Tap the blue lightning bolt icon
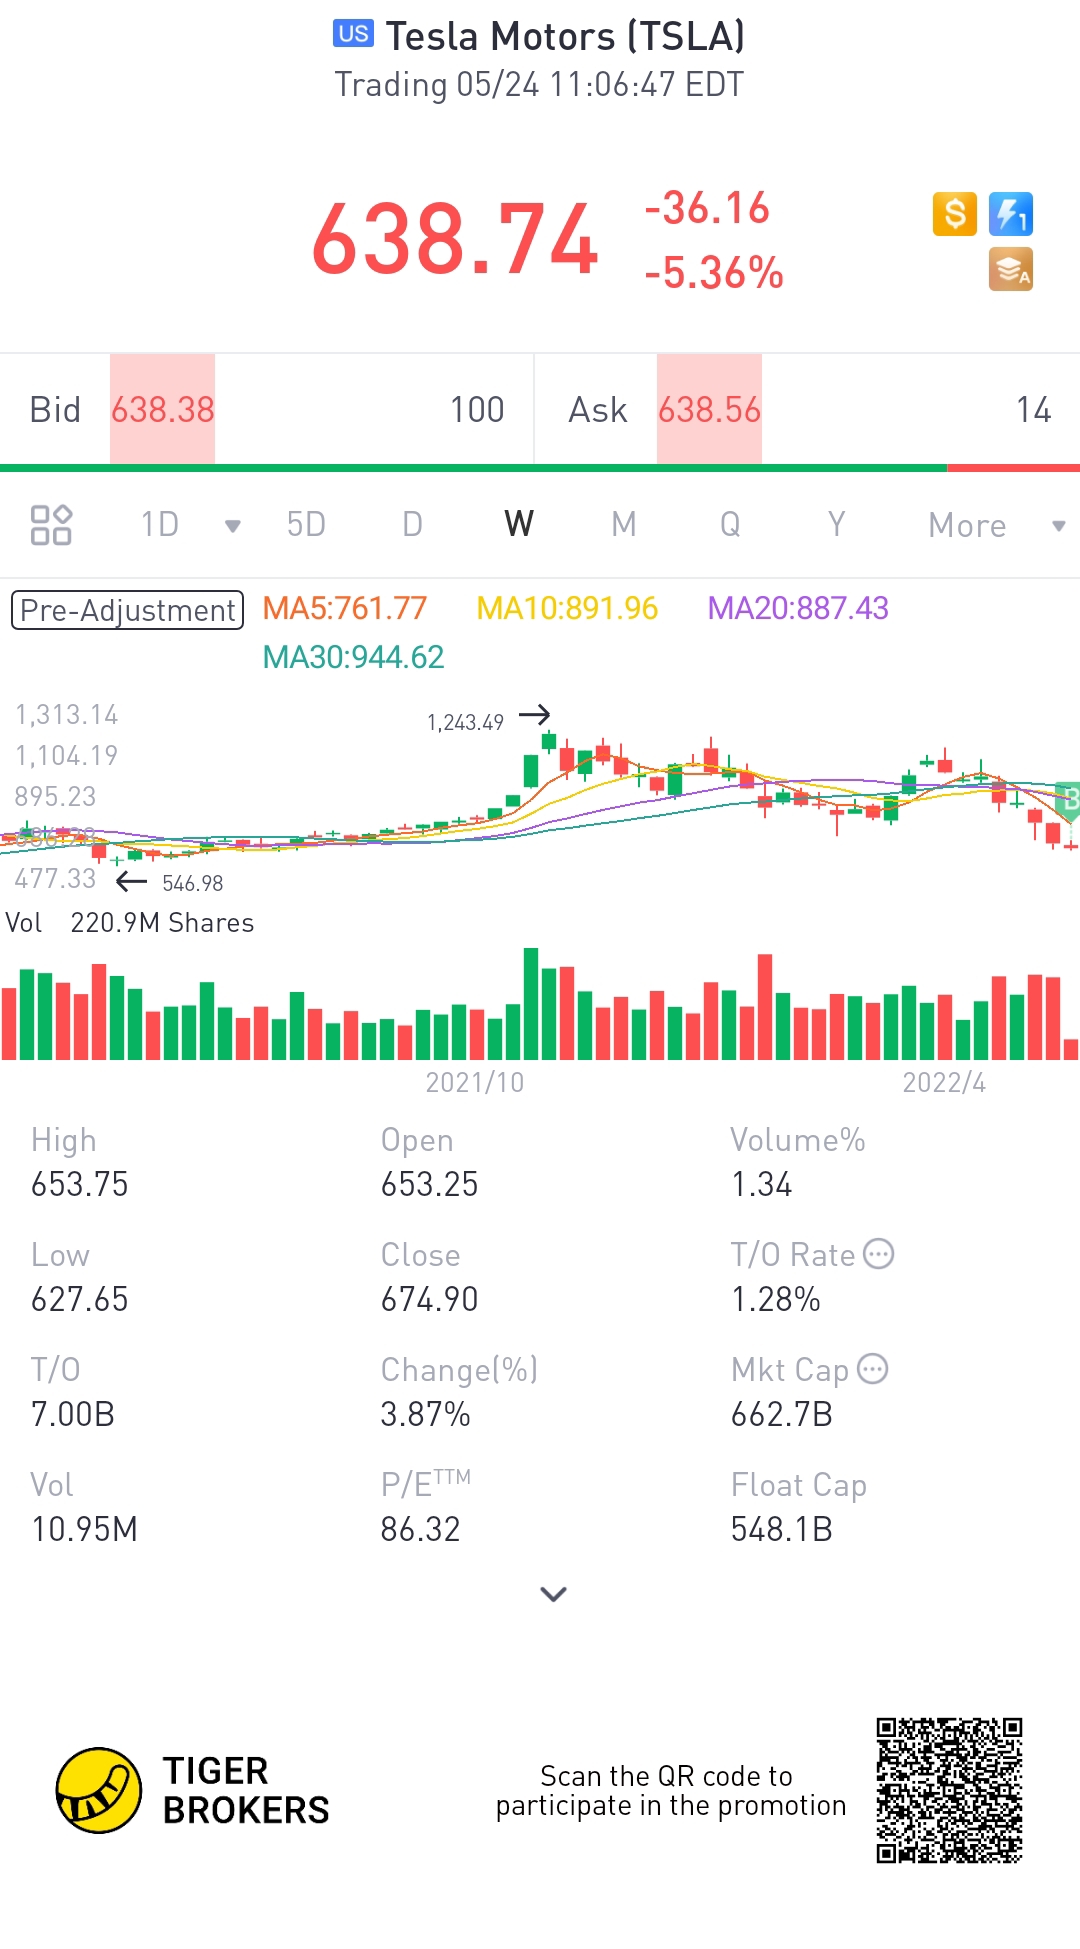 [x=1010, y=214]
